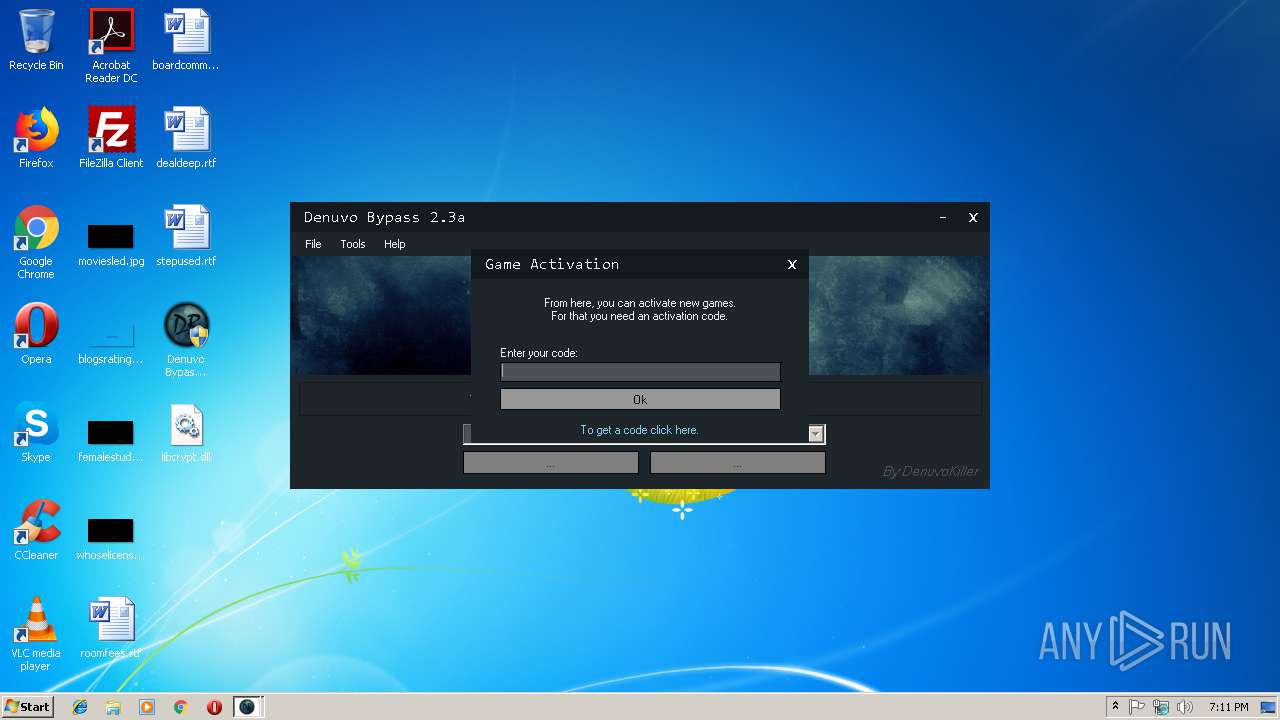Click the 7:11 PM system clock
This screenshot has height=720, width=1280.
(x=1228, y=707)
